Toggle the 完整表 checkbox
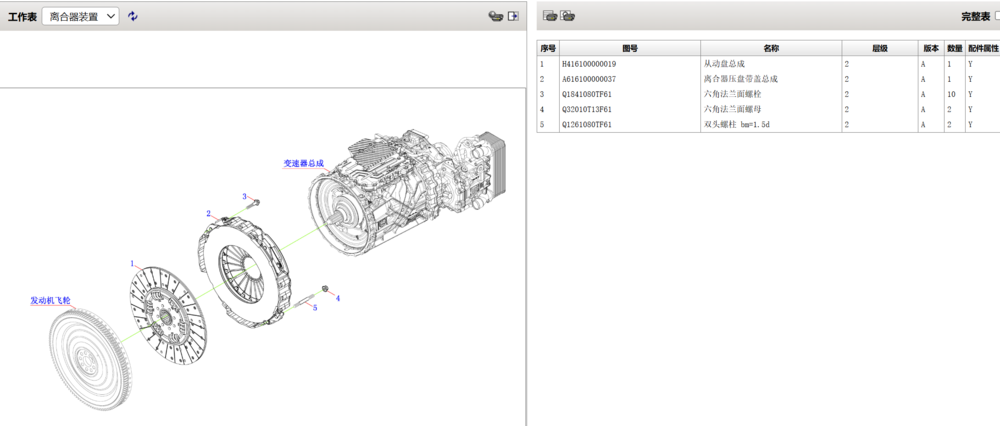This screenshot has width=1000, height=426. click(995, 17)
